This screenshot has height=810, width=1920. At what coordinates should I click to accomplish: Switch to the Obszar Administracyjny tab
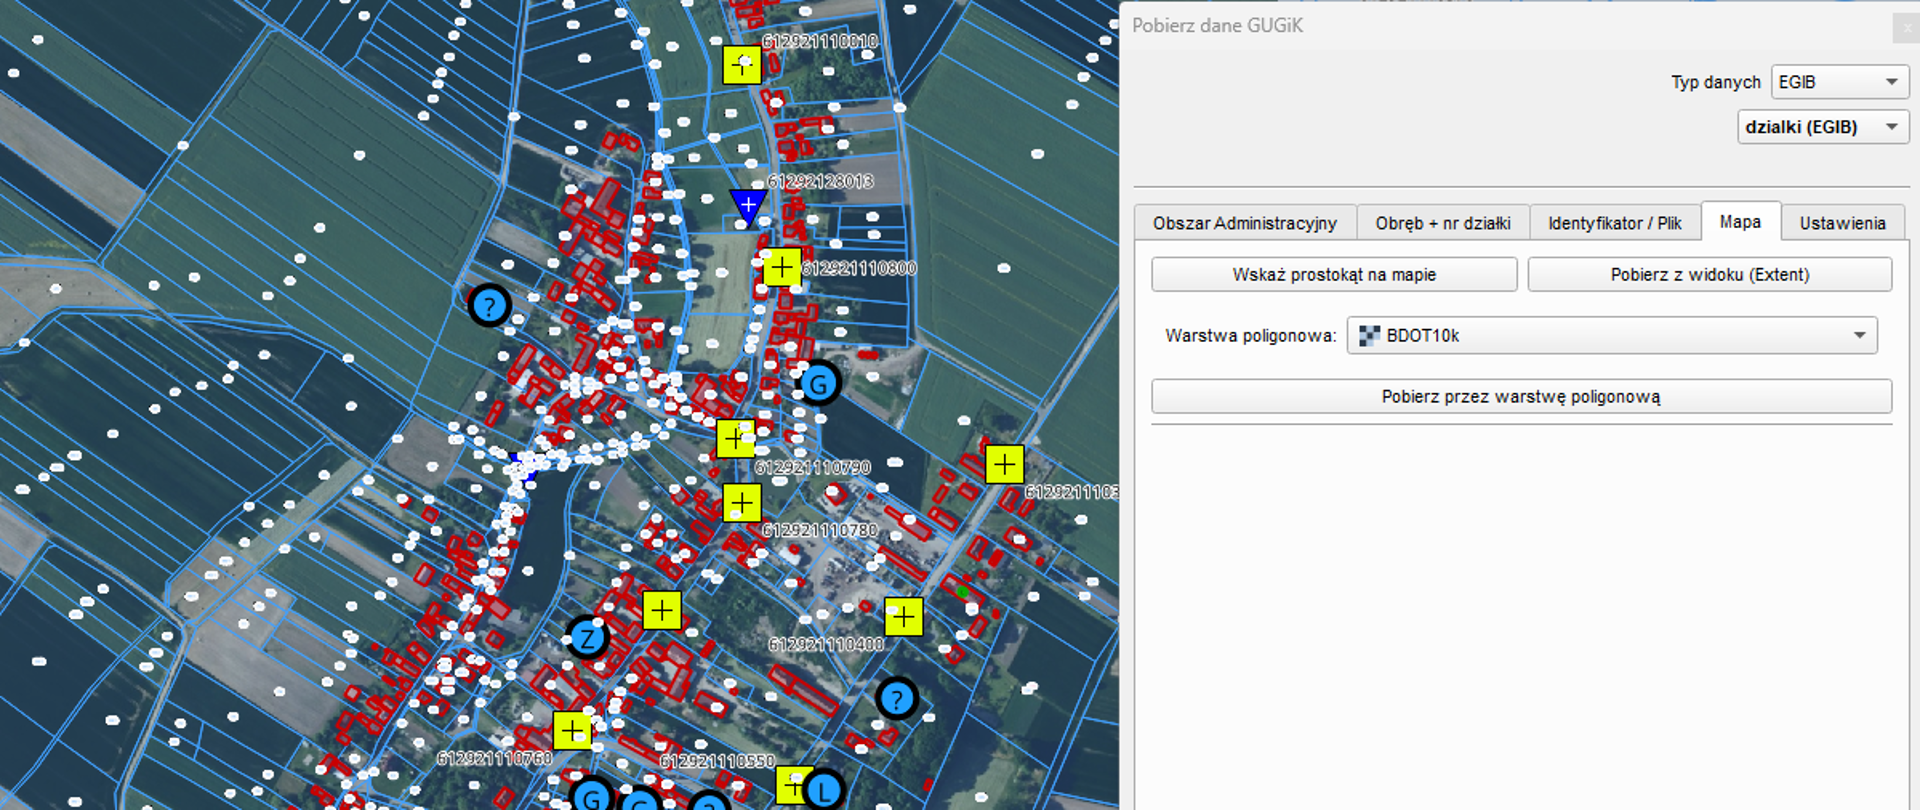pyautogui.click(x=1244, y=223)
